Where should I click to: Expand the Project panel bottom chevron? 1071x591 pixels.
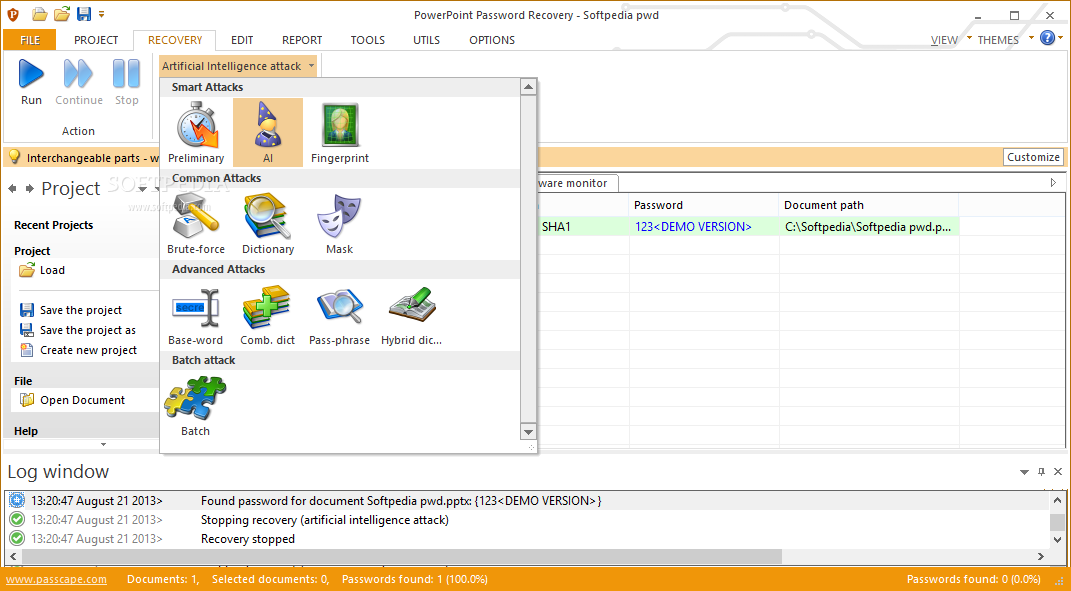pyautogui.click(x=104, y=445)
